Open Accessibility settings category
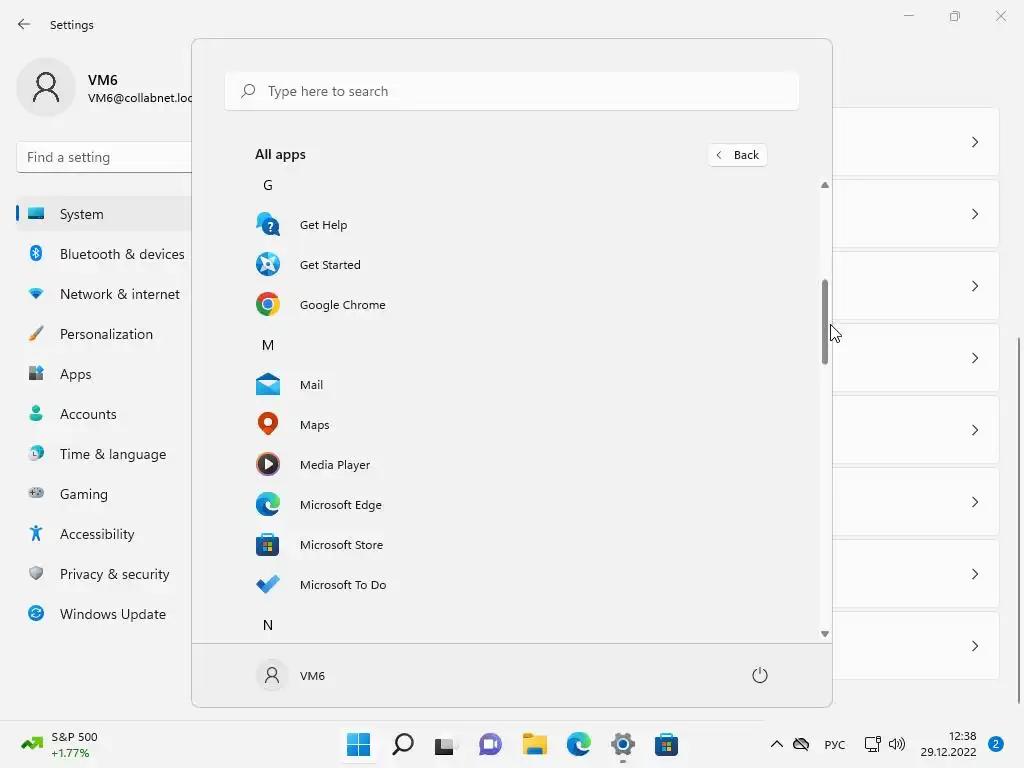 [x=104, y=534]
